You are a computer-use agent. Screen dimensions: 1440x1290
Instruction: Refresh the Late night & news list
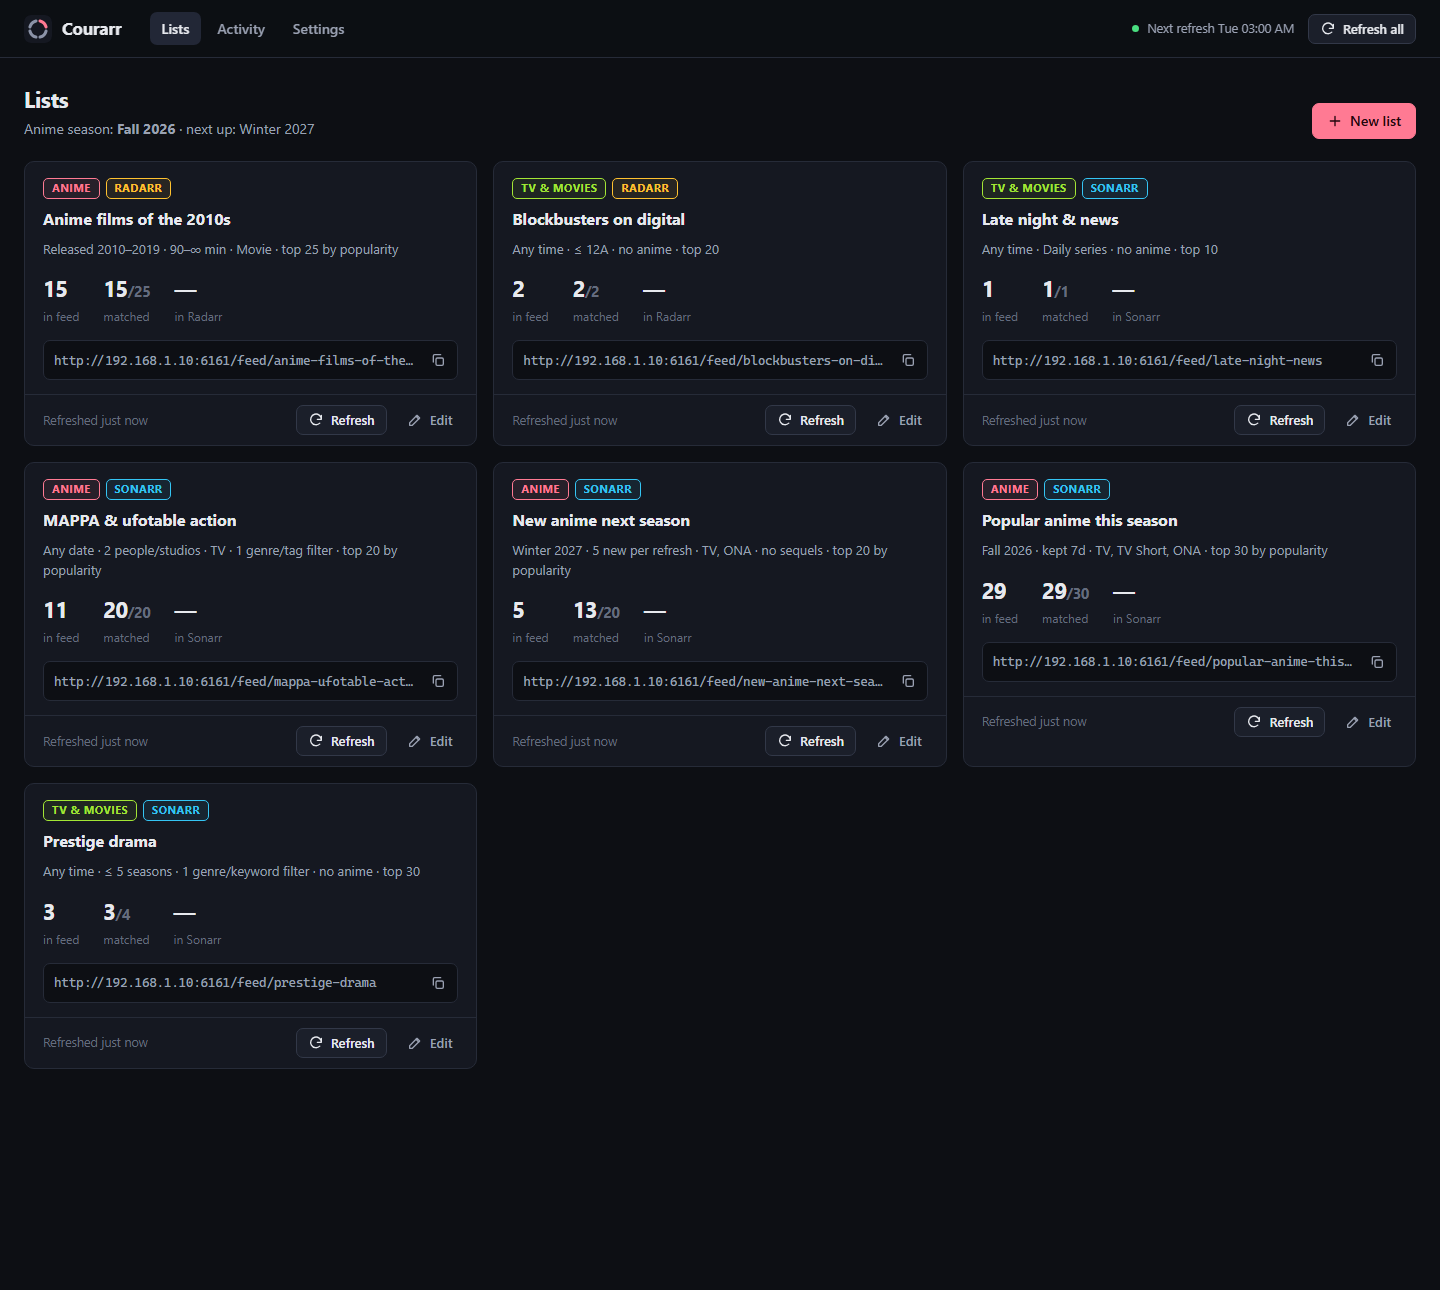1279,420
